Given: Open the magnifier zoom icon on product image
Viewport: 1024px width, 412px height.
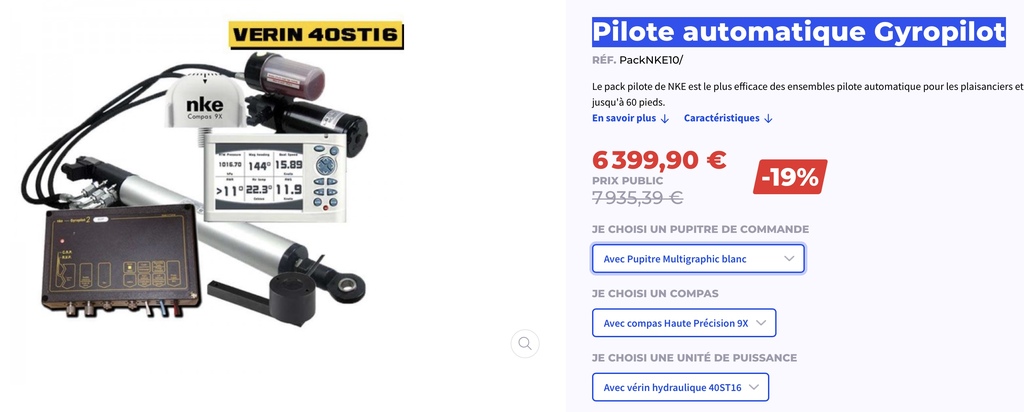Looking at the screenshot, I should click(525, 343).
